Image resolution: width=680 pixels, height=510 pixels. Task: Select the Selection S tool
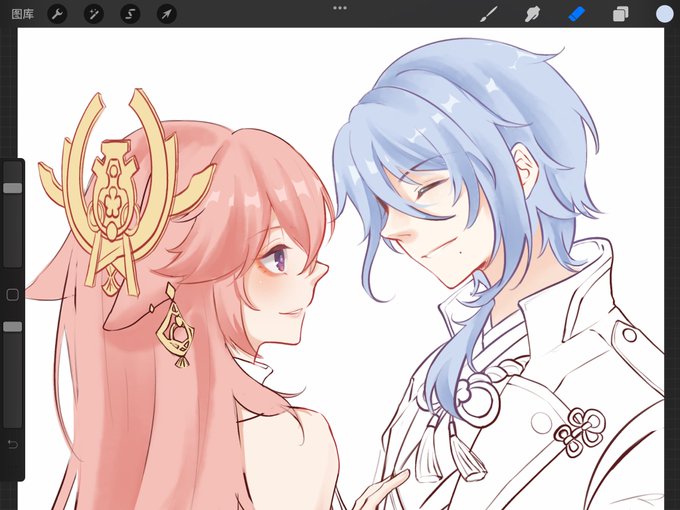pos(130,14)
